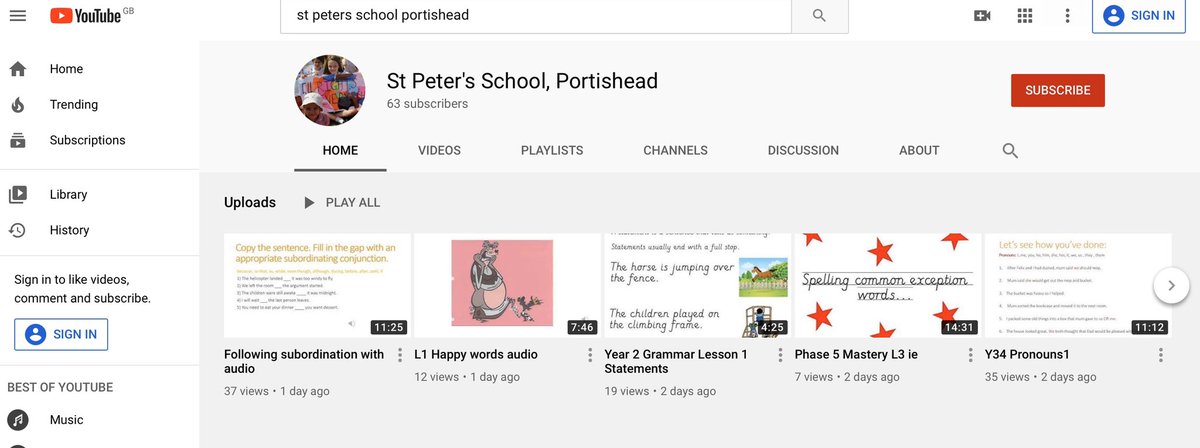Open the Year 2 Grammar Lesson thumbnail
The image size is (1200, 448).
click(x=696, y=286)
